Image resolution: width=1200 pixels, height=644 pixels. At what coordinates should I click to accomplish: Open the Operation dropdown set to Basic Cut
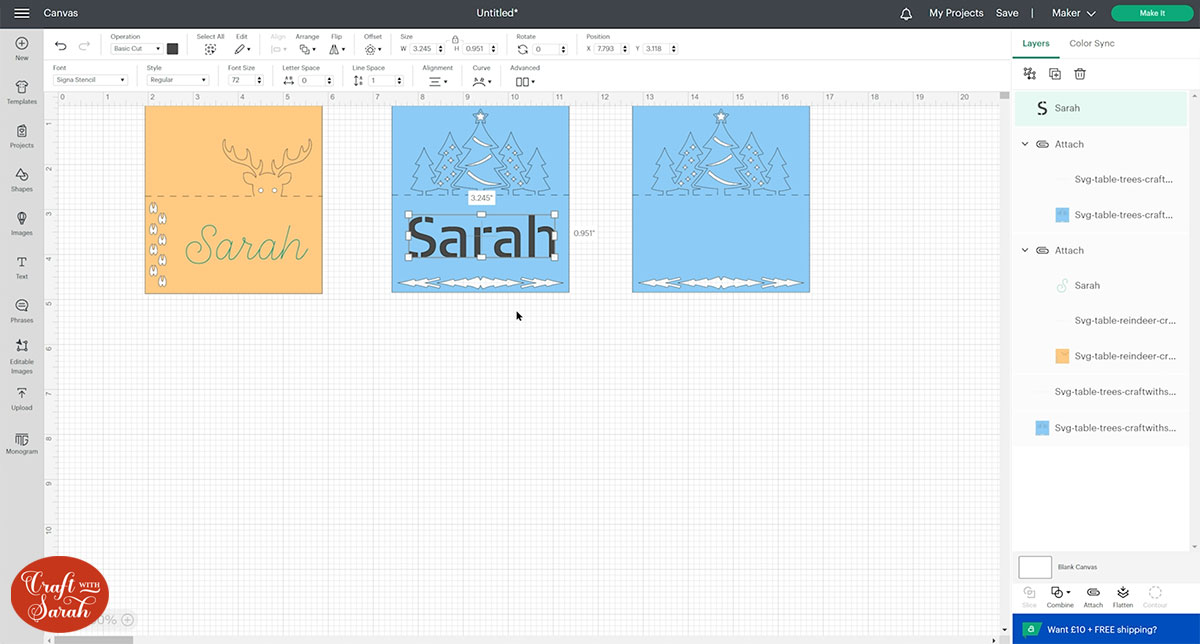click(x=136, y=48)
